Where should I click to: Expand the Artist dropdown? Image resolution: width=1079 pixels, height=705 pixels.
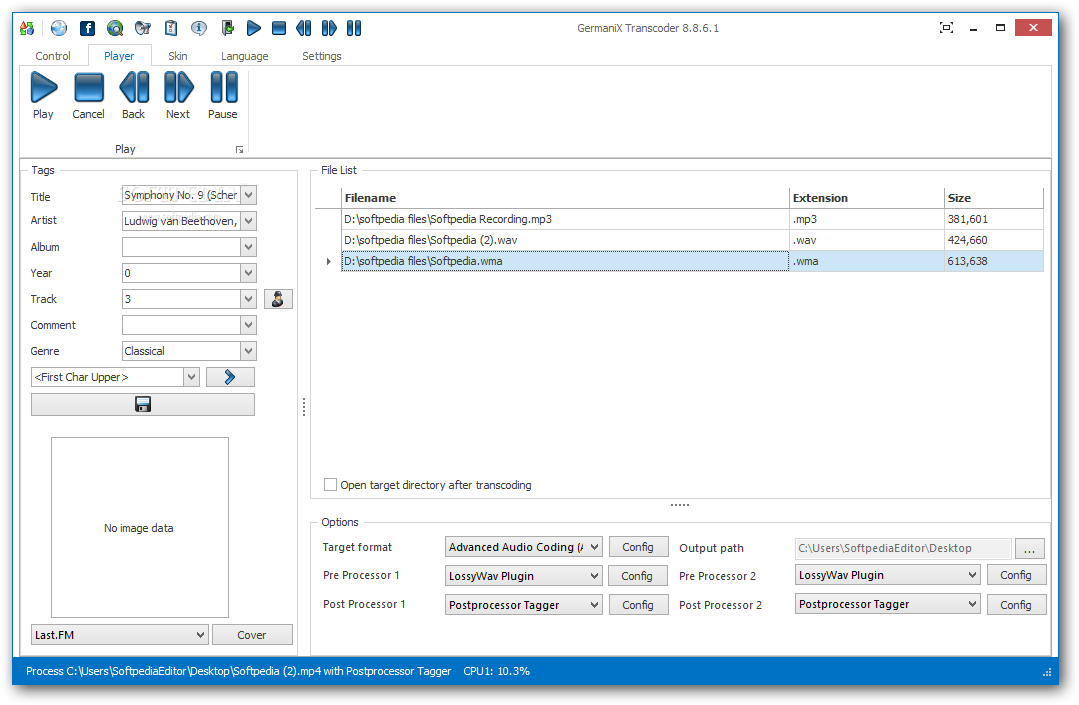[x=249, y=221]
